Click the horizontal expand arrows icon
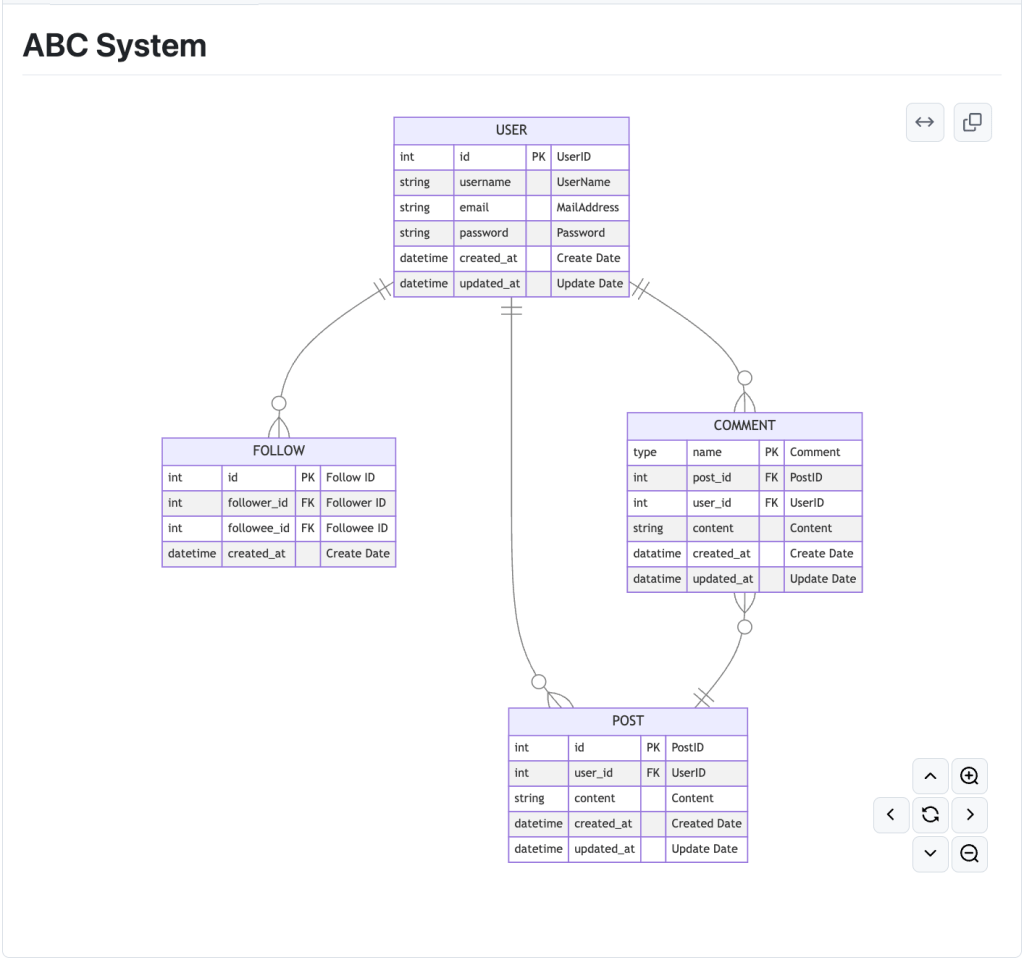Image resolution: width=1024 pixels, height=960 pixels. click(925, 122)
